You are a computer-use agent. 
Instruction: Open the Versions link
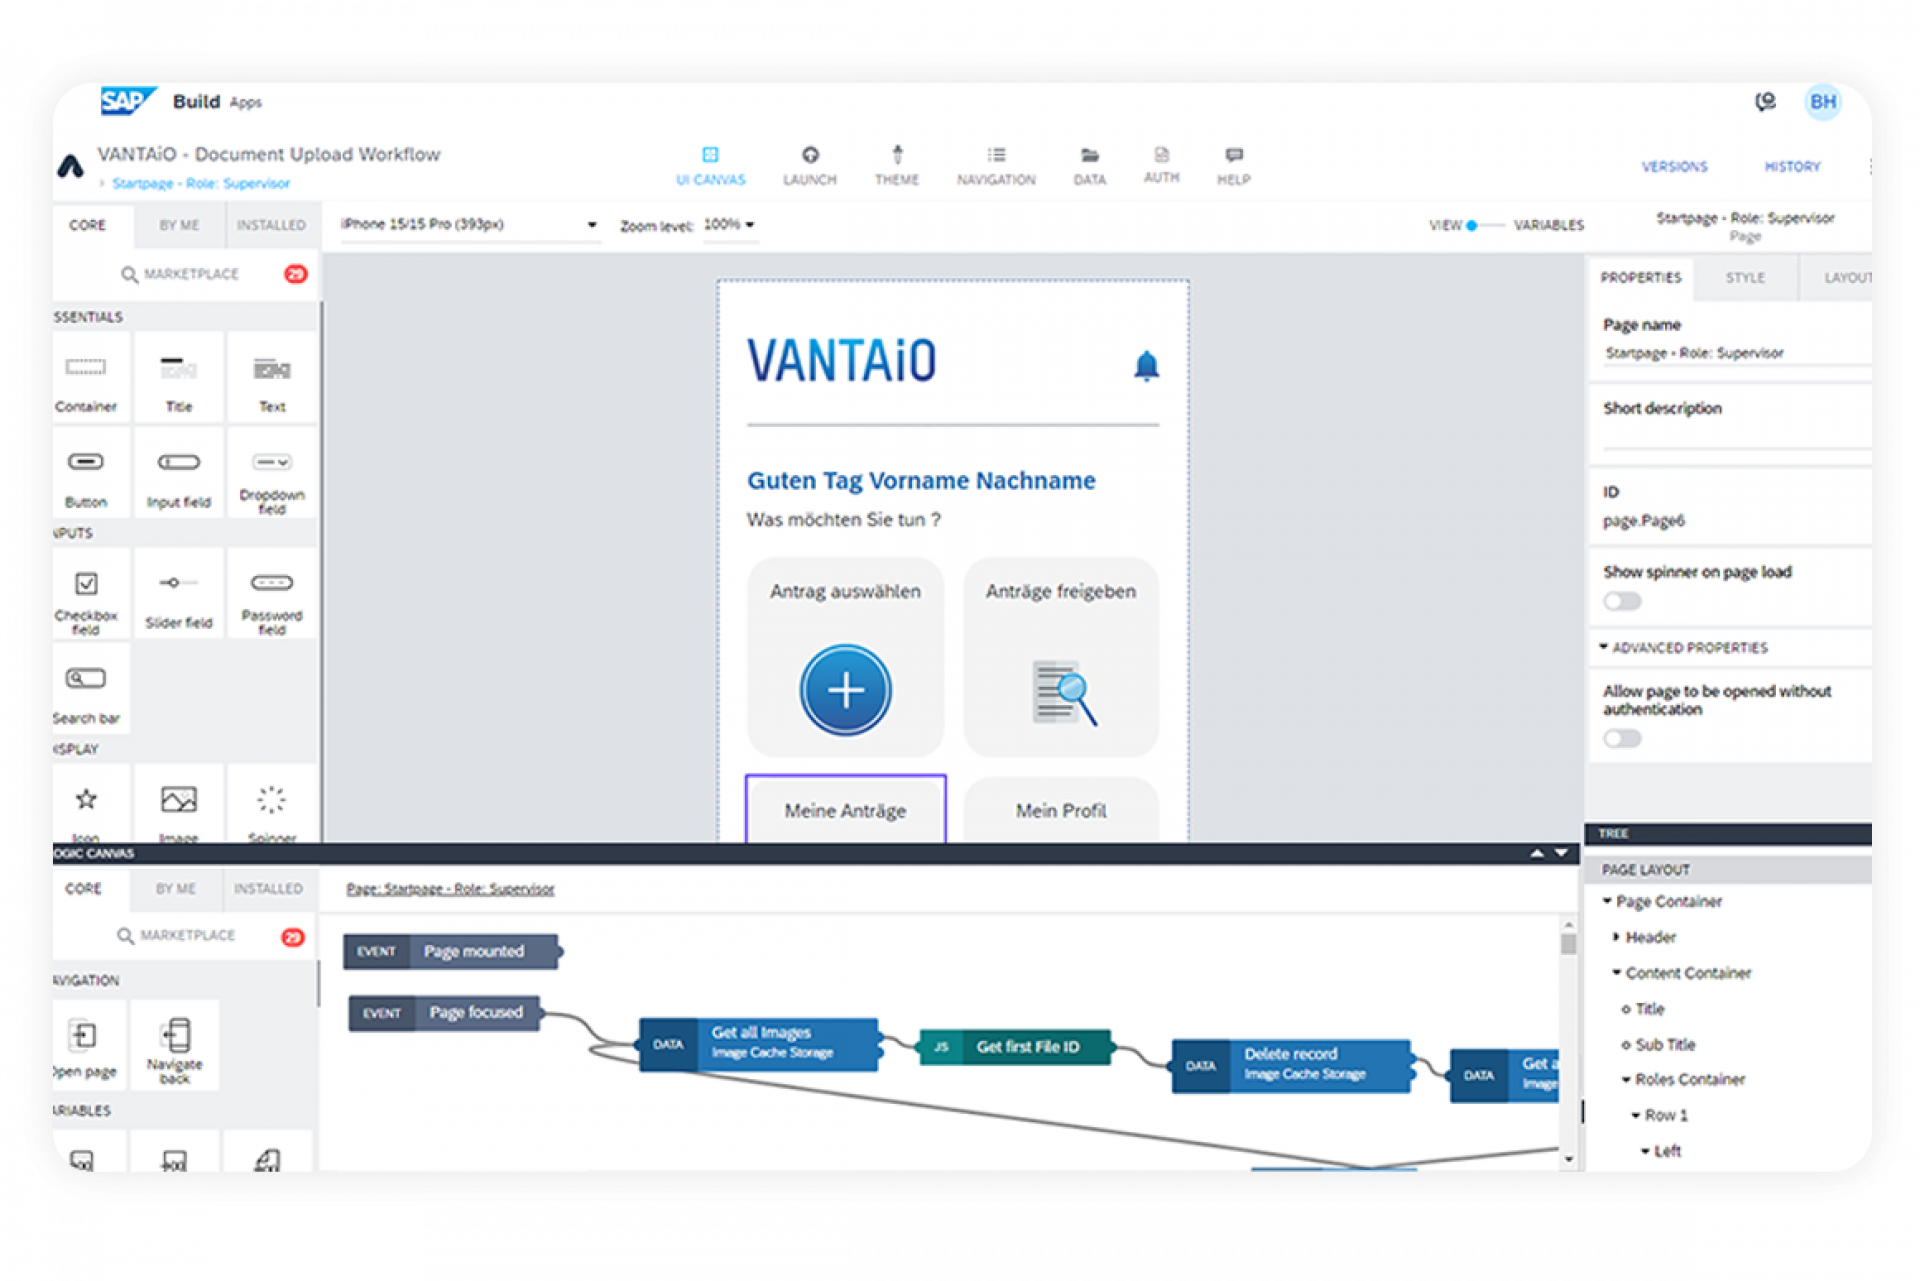[x=1674, y=167]
